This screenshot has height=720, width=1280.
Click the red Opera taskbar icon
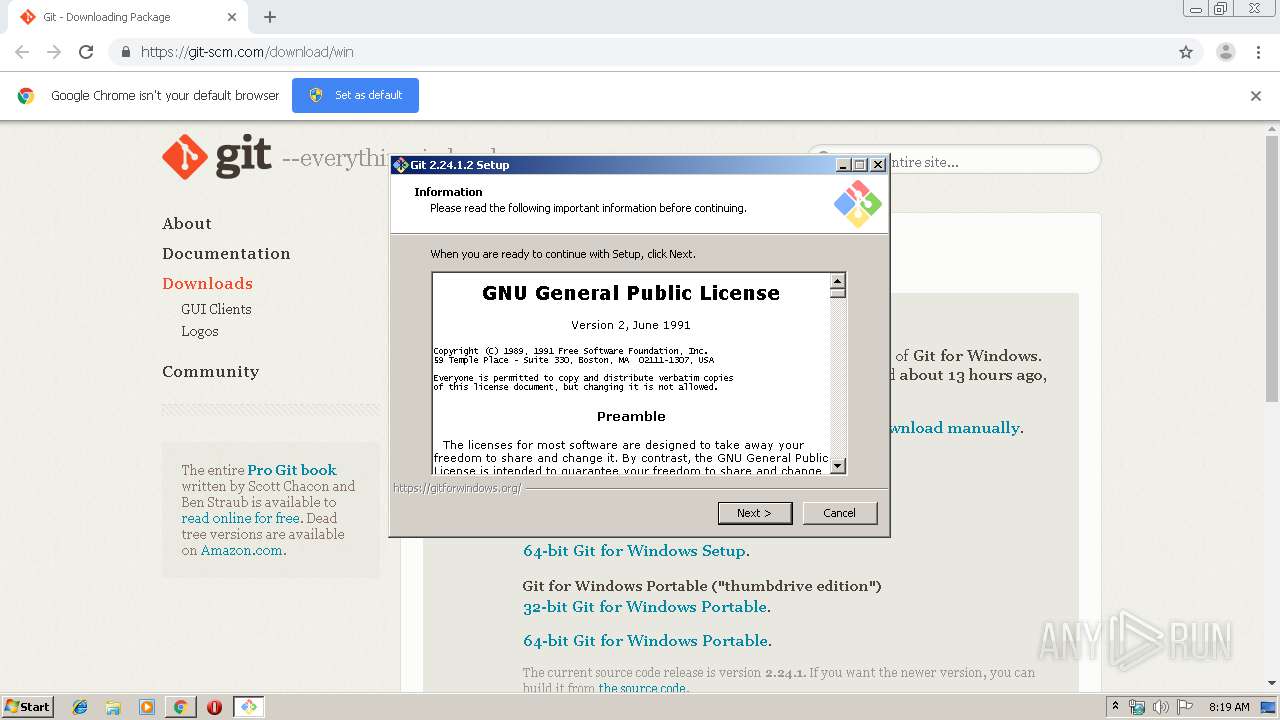[214, 707]
